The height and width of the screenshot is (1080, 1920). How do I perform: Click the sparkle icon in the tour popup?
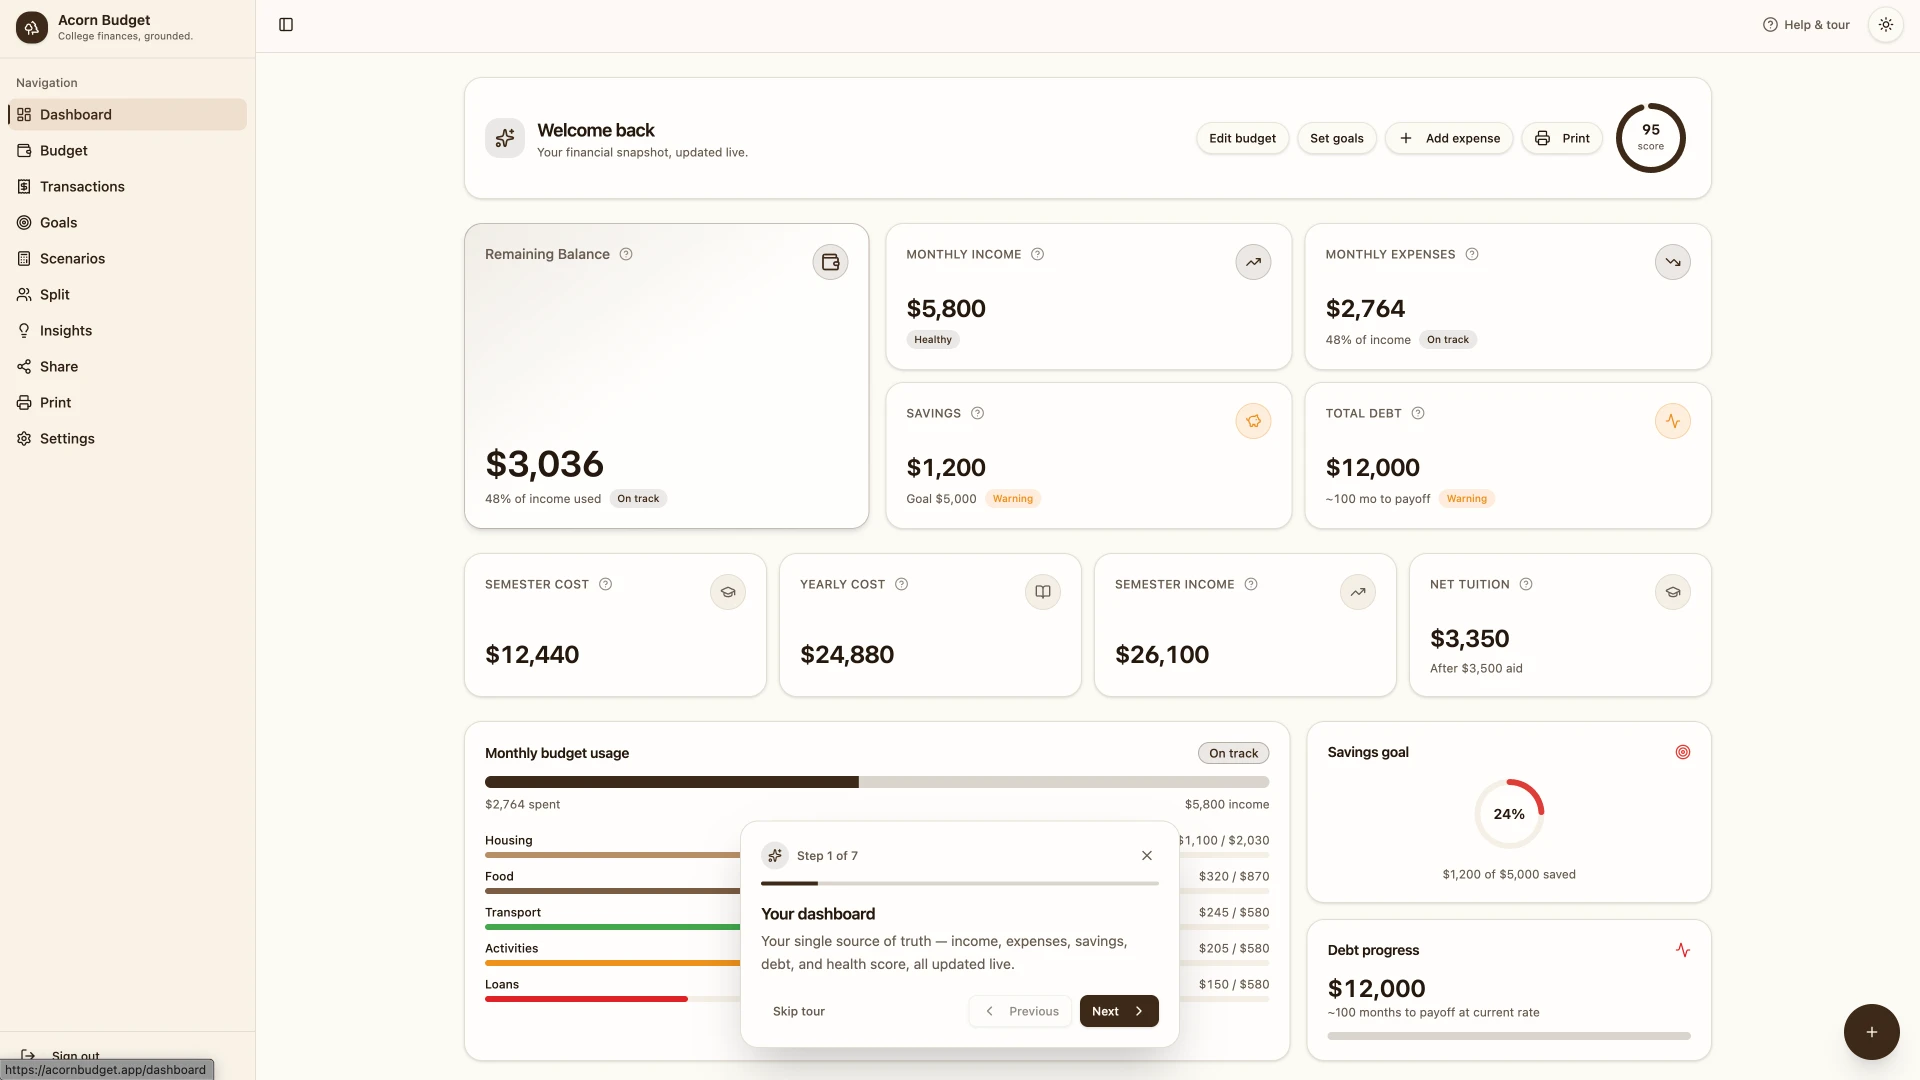point(775,856)
